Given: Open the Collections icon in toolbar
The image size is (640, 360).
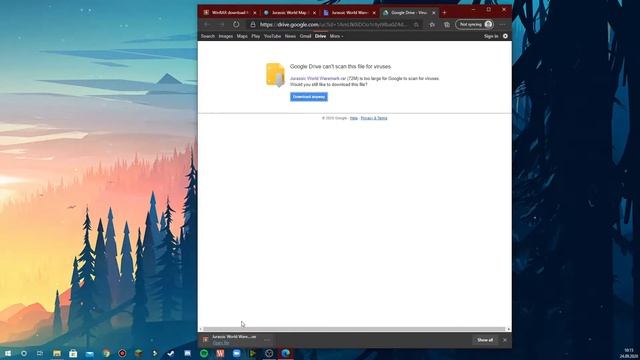Looking at the screenshot, I should click(x=447, y=24).
